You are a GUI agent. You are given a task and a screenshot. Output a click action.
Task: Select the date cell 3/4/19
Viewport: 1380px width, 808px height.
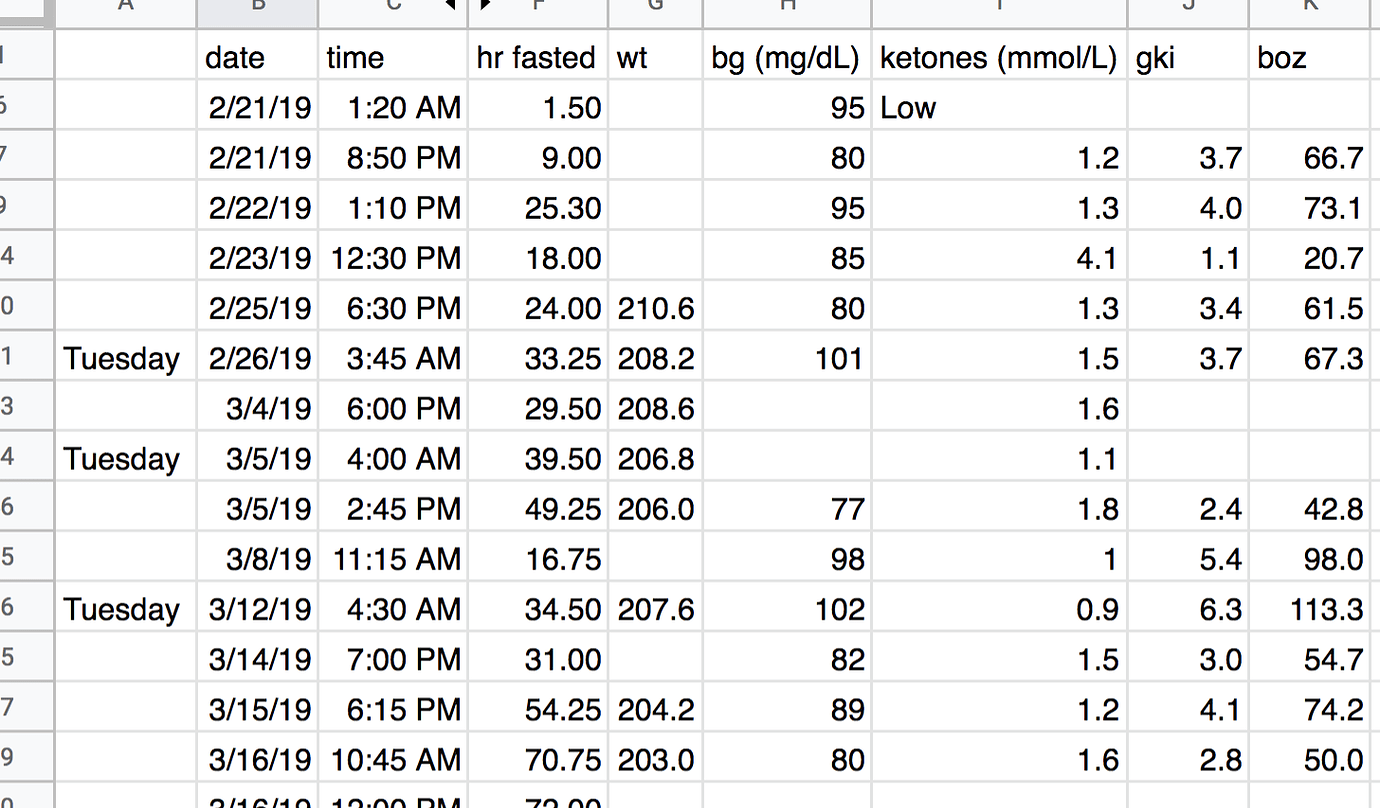click(x=257, y=408)
